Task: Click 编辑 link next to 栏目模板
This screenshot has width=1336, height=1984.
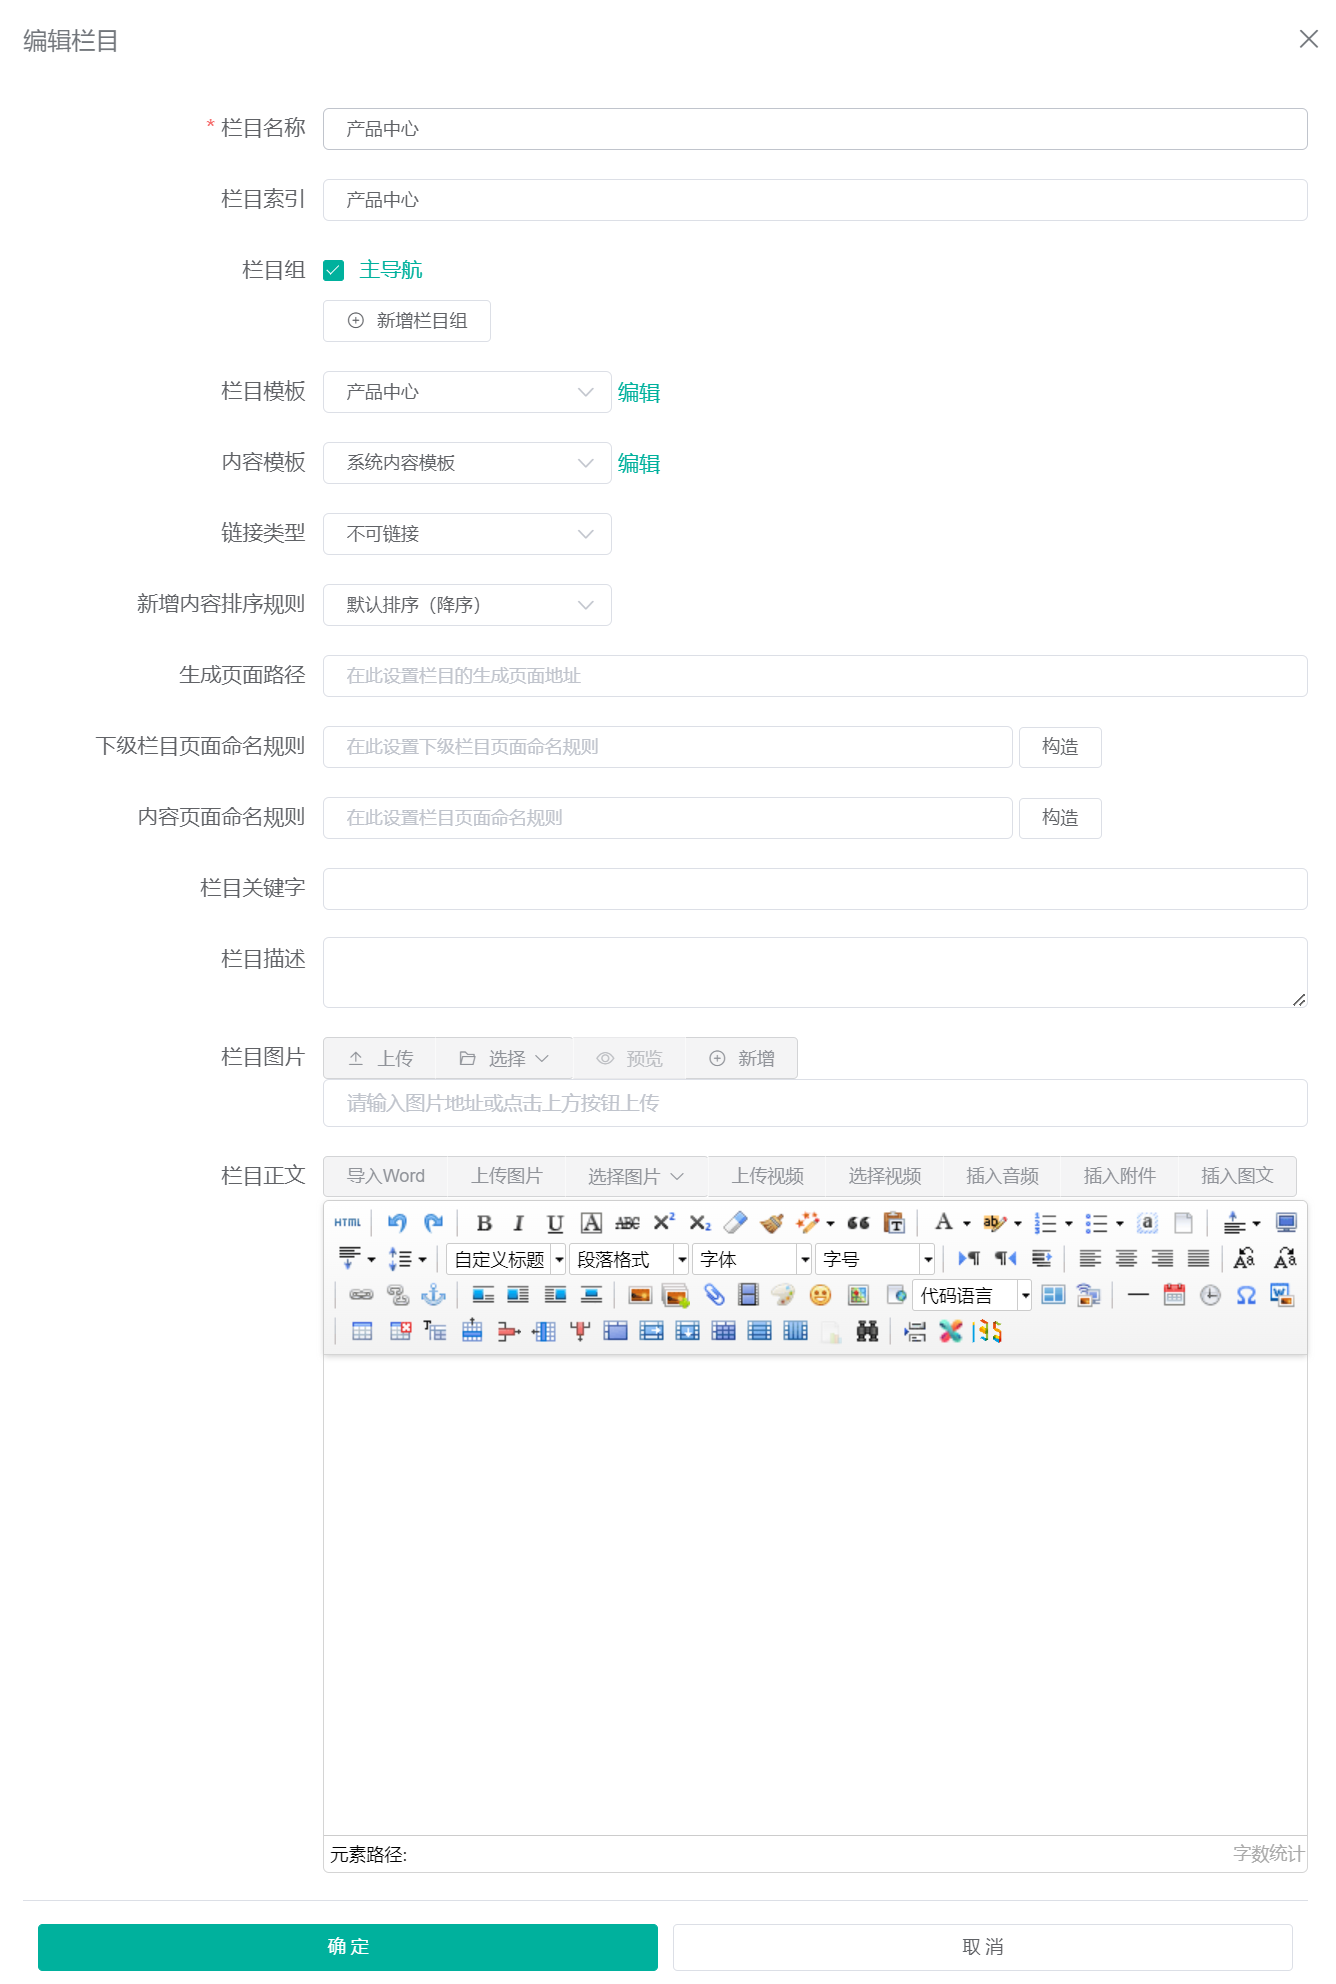Action: tap(638, 392)
